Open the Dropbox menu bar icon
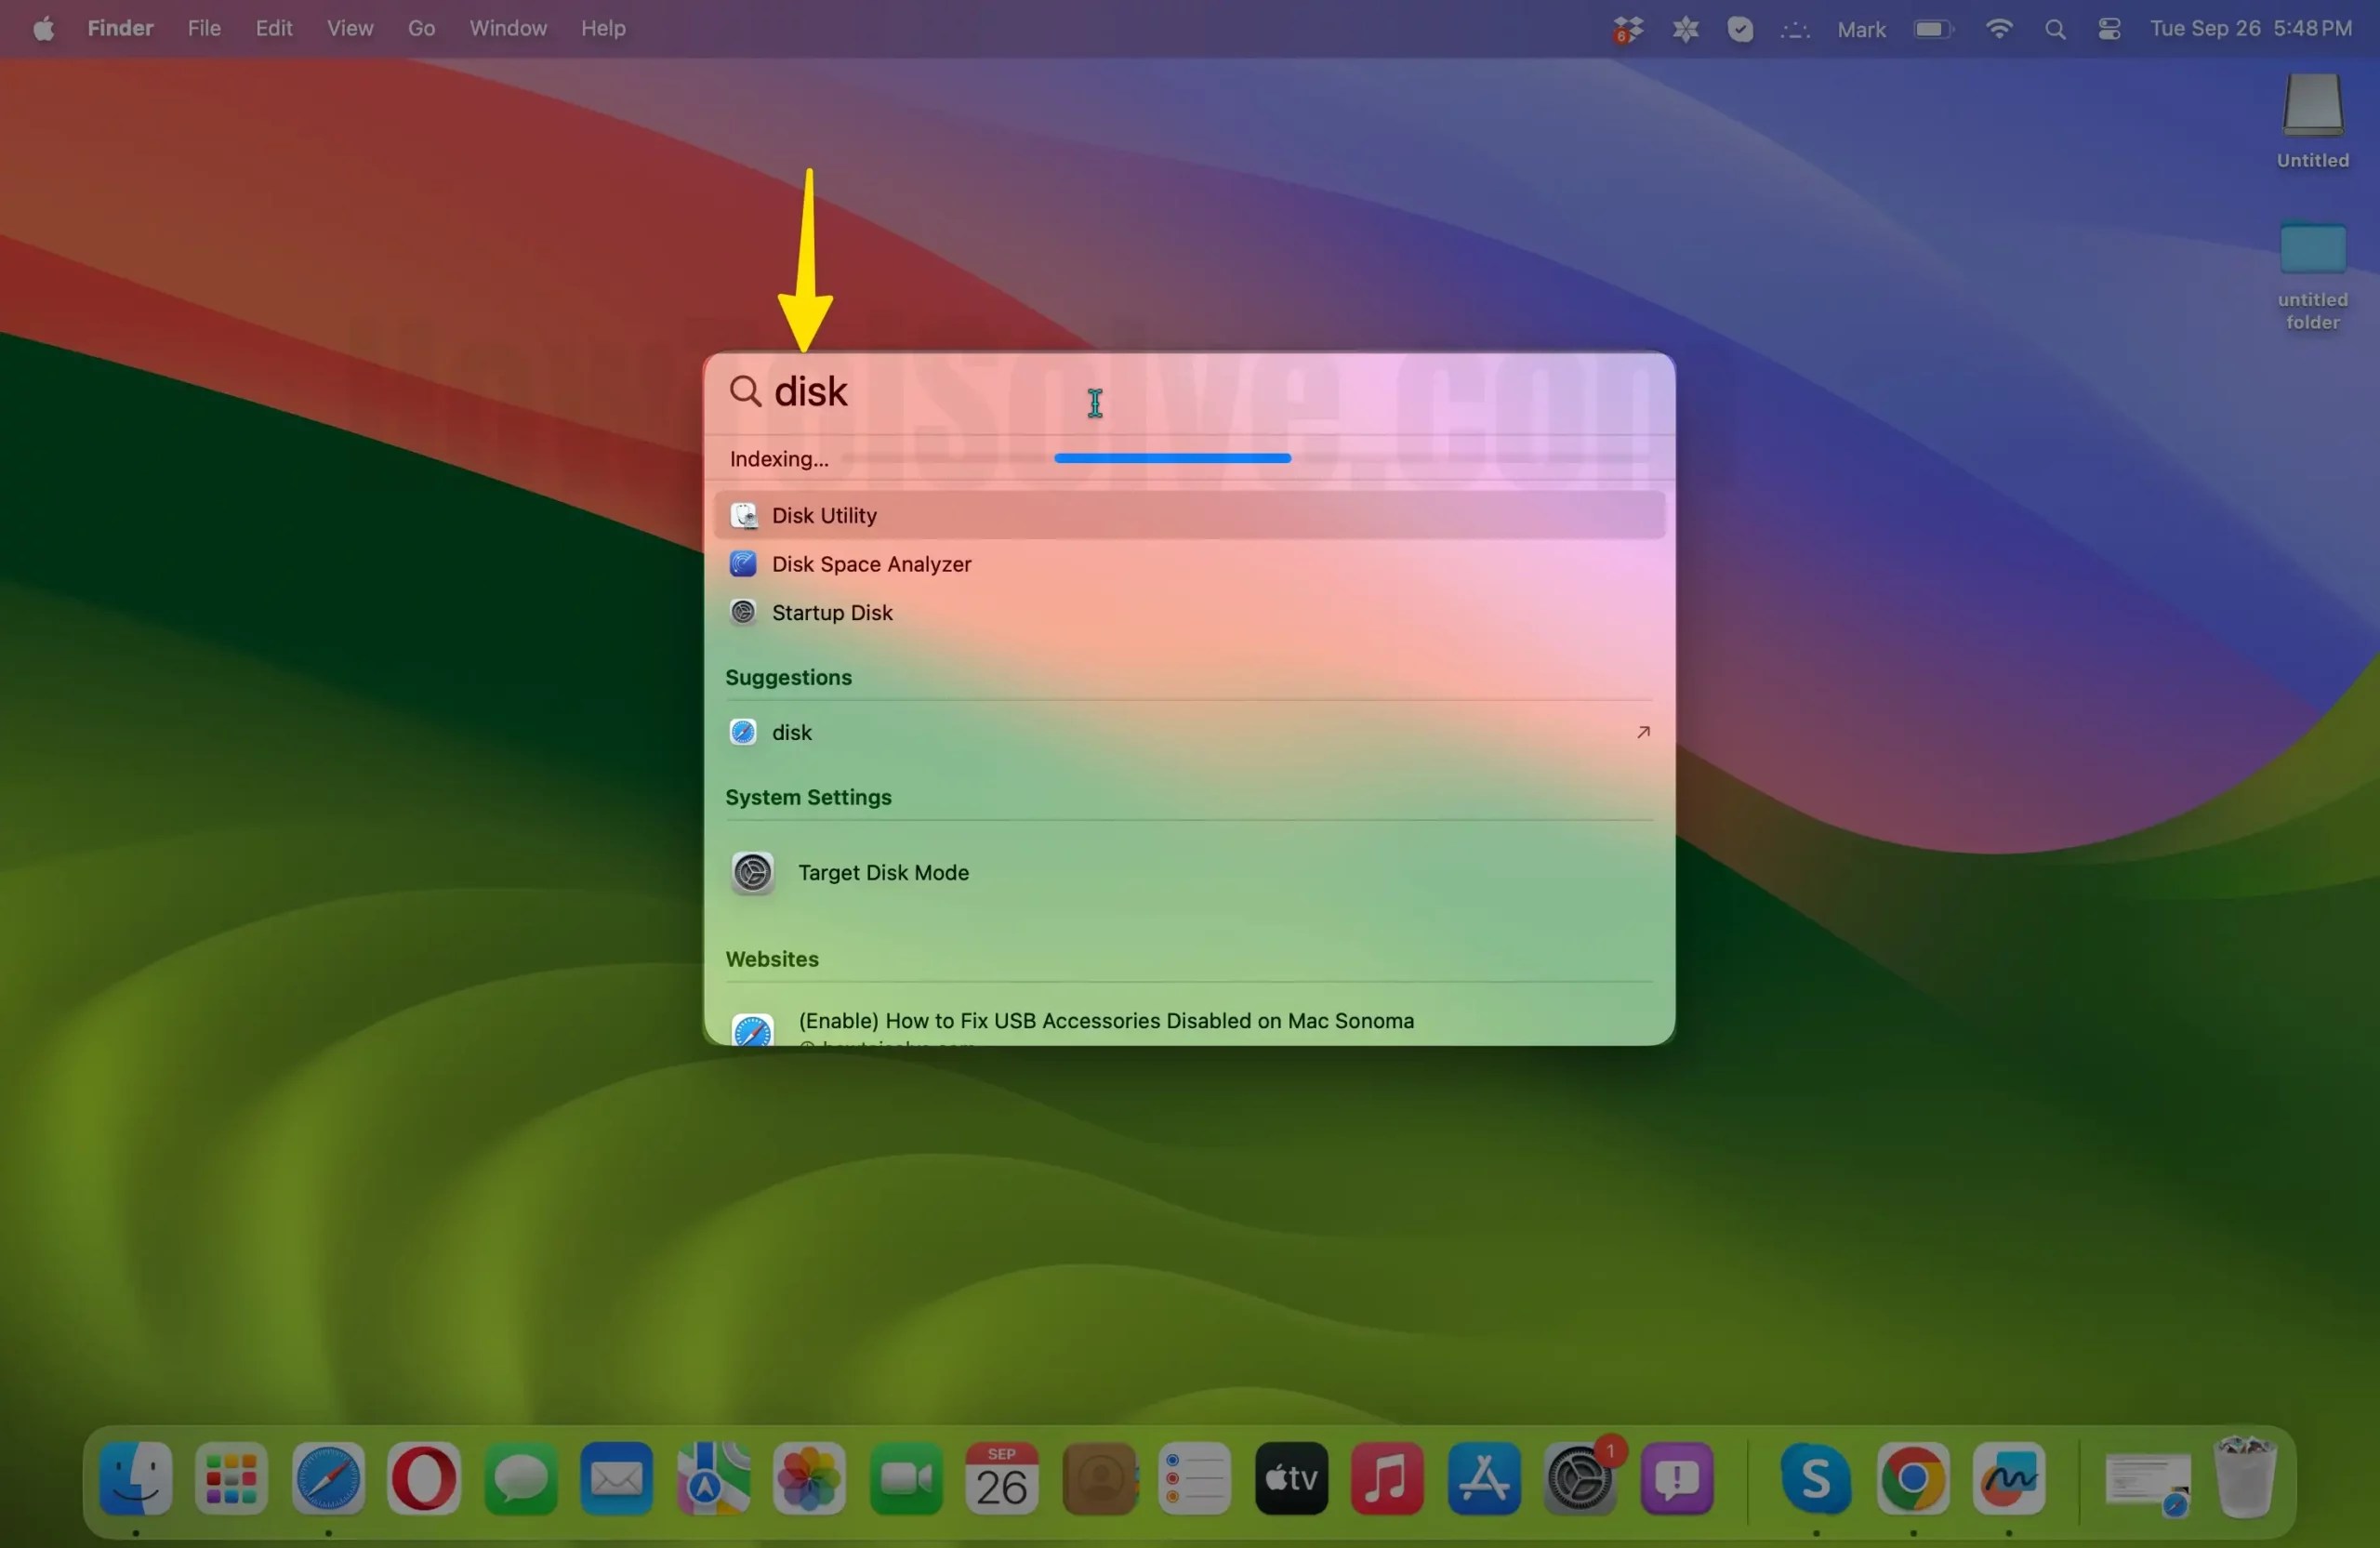The width and height of the screenshot is (2380, 1548). (1626, 28)
